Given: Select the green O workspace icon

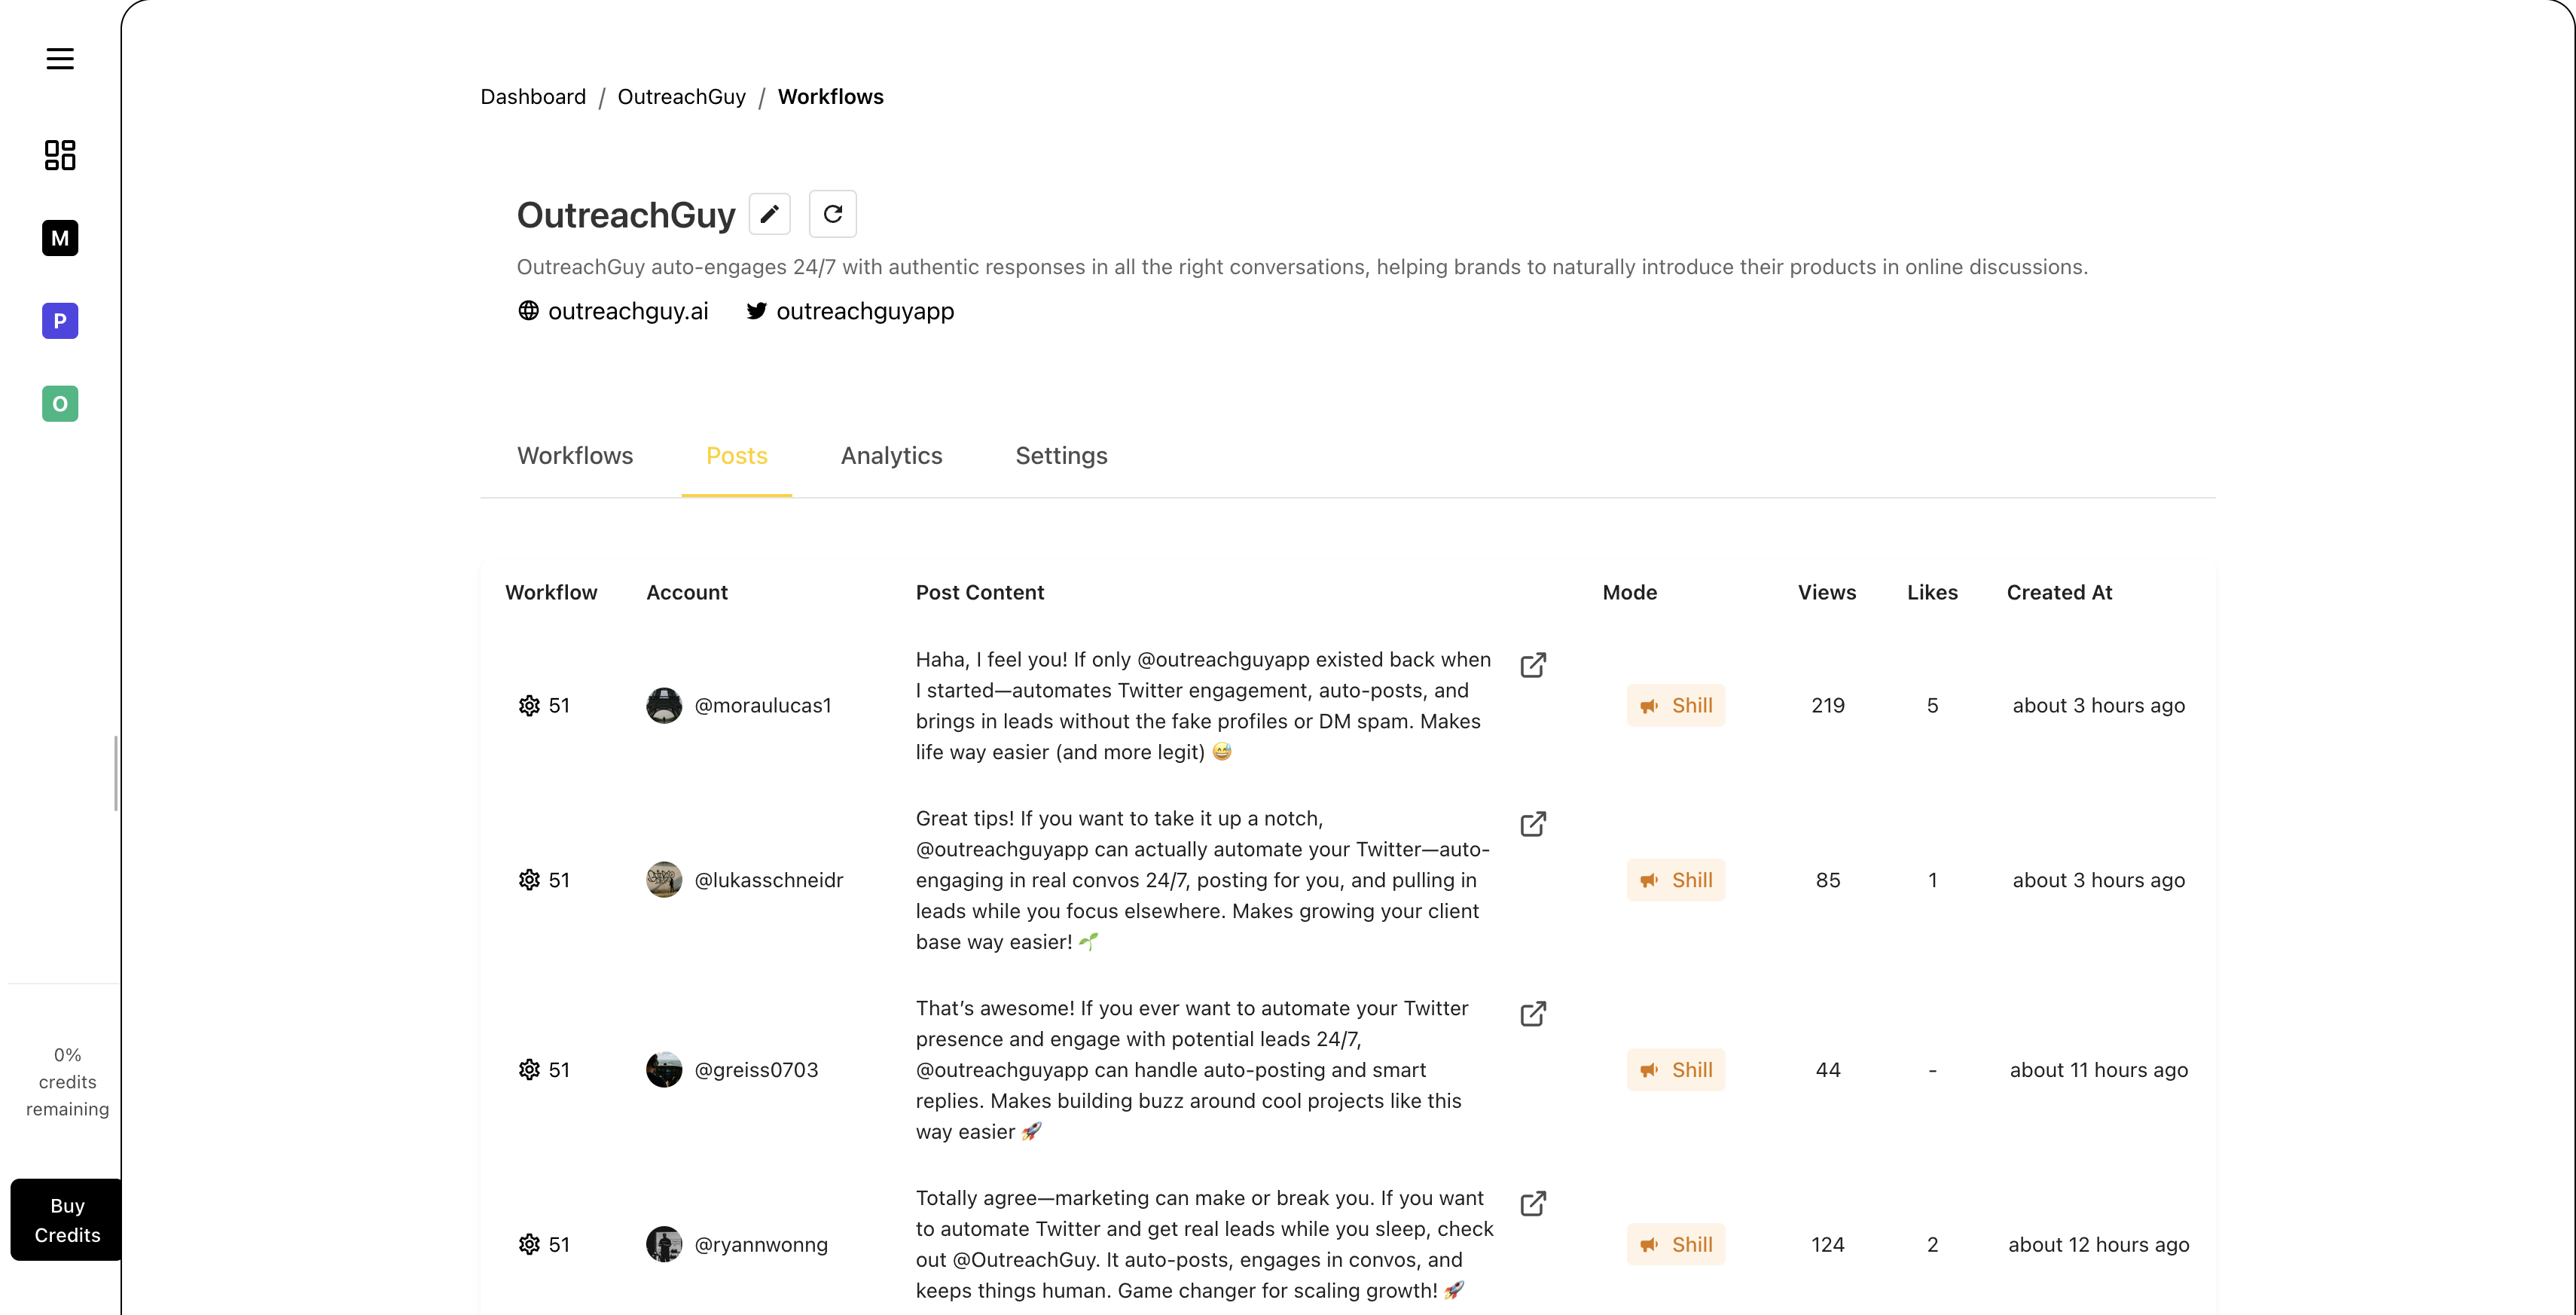Looking at the screenshot, I should [x=59, y=404].
